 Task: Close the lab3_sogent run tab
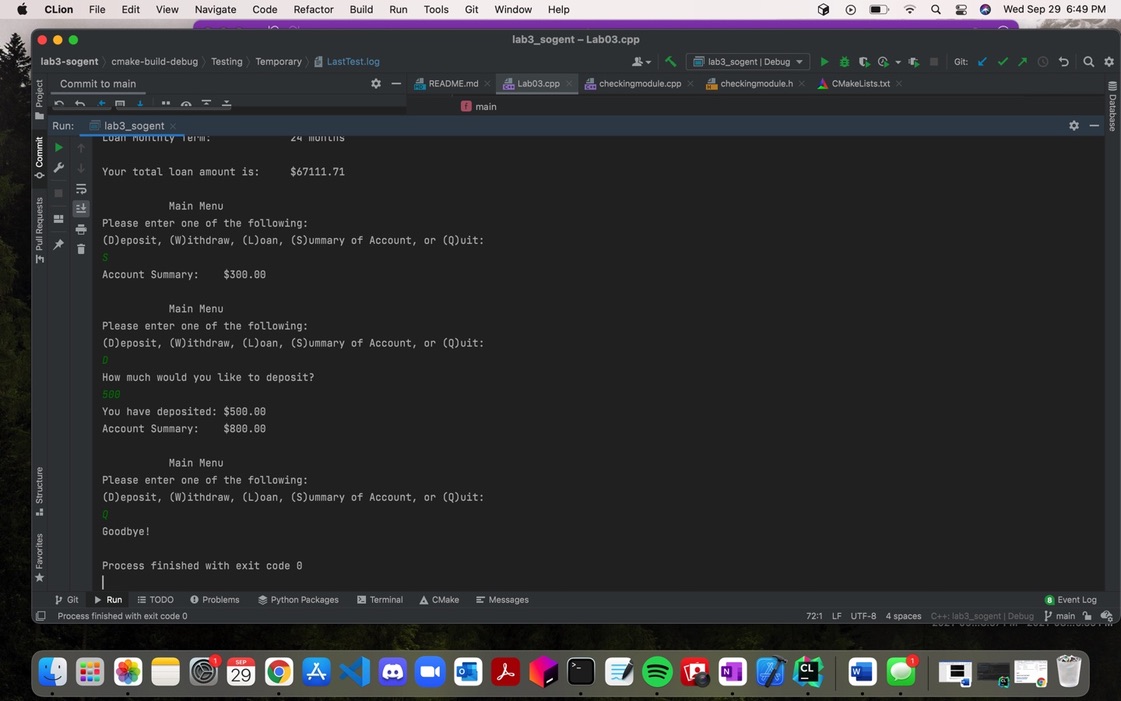[173, 126]
